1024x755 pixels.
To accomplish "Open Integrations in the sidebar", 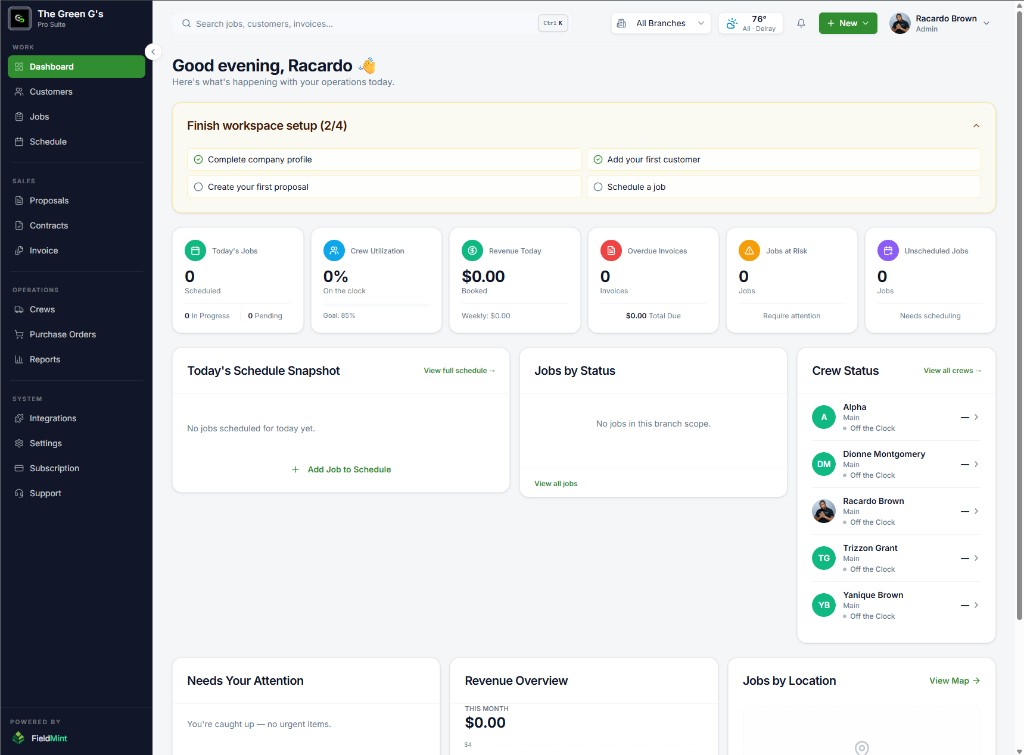I will point(76,418).
